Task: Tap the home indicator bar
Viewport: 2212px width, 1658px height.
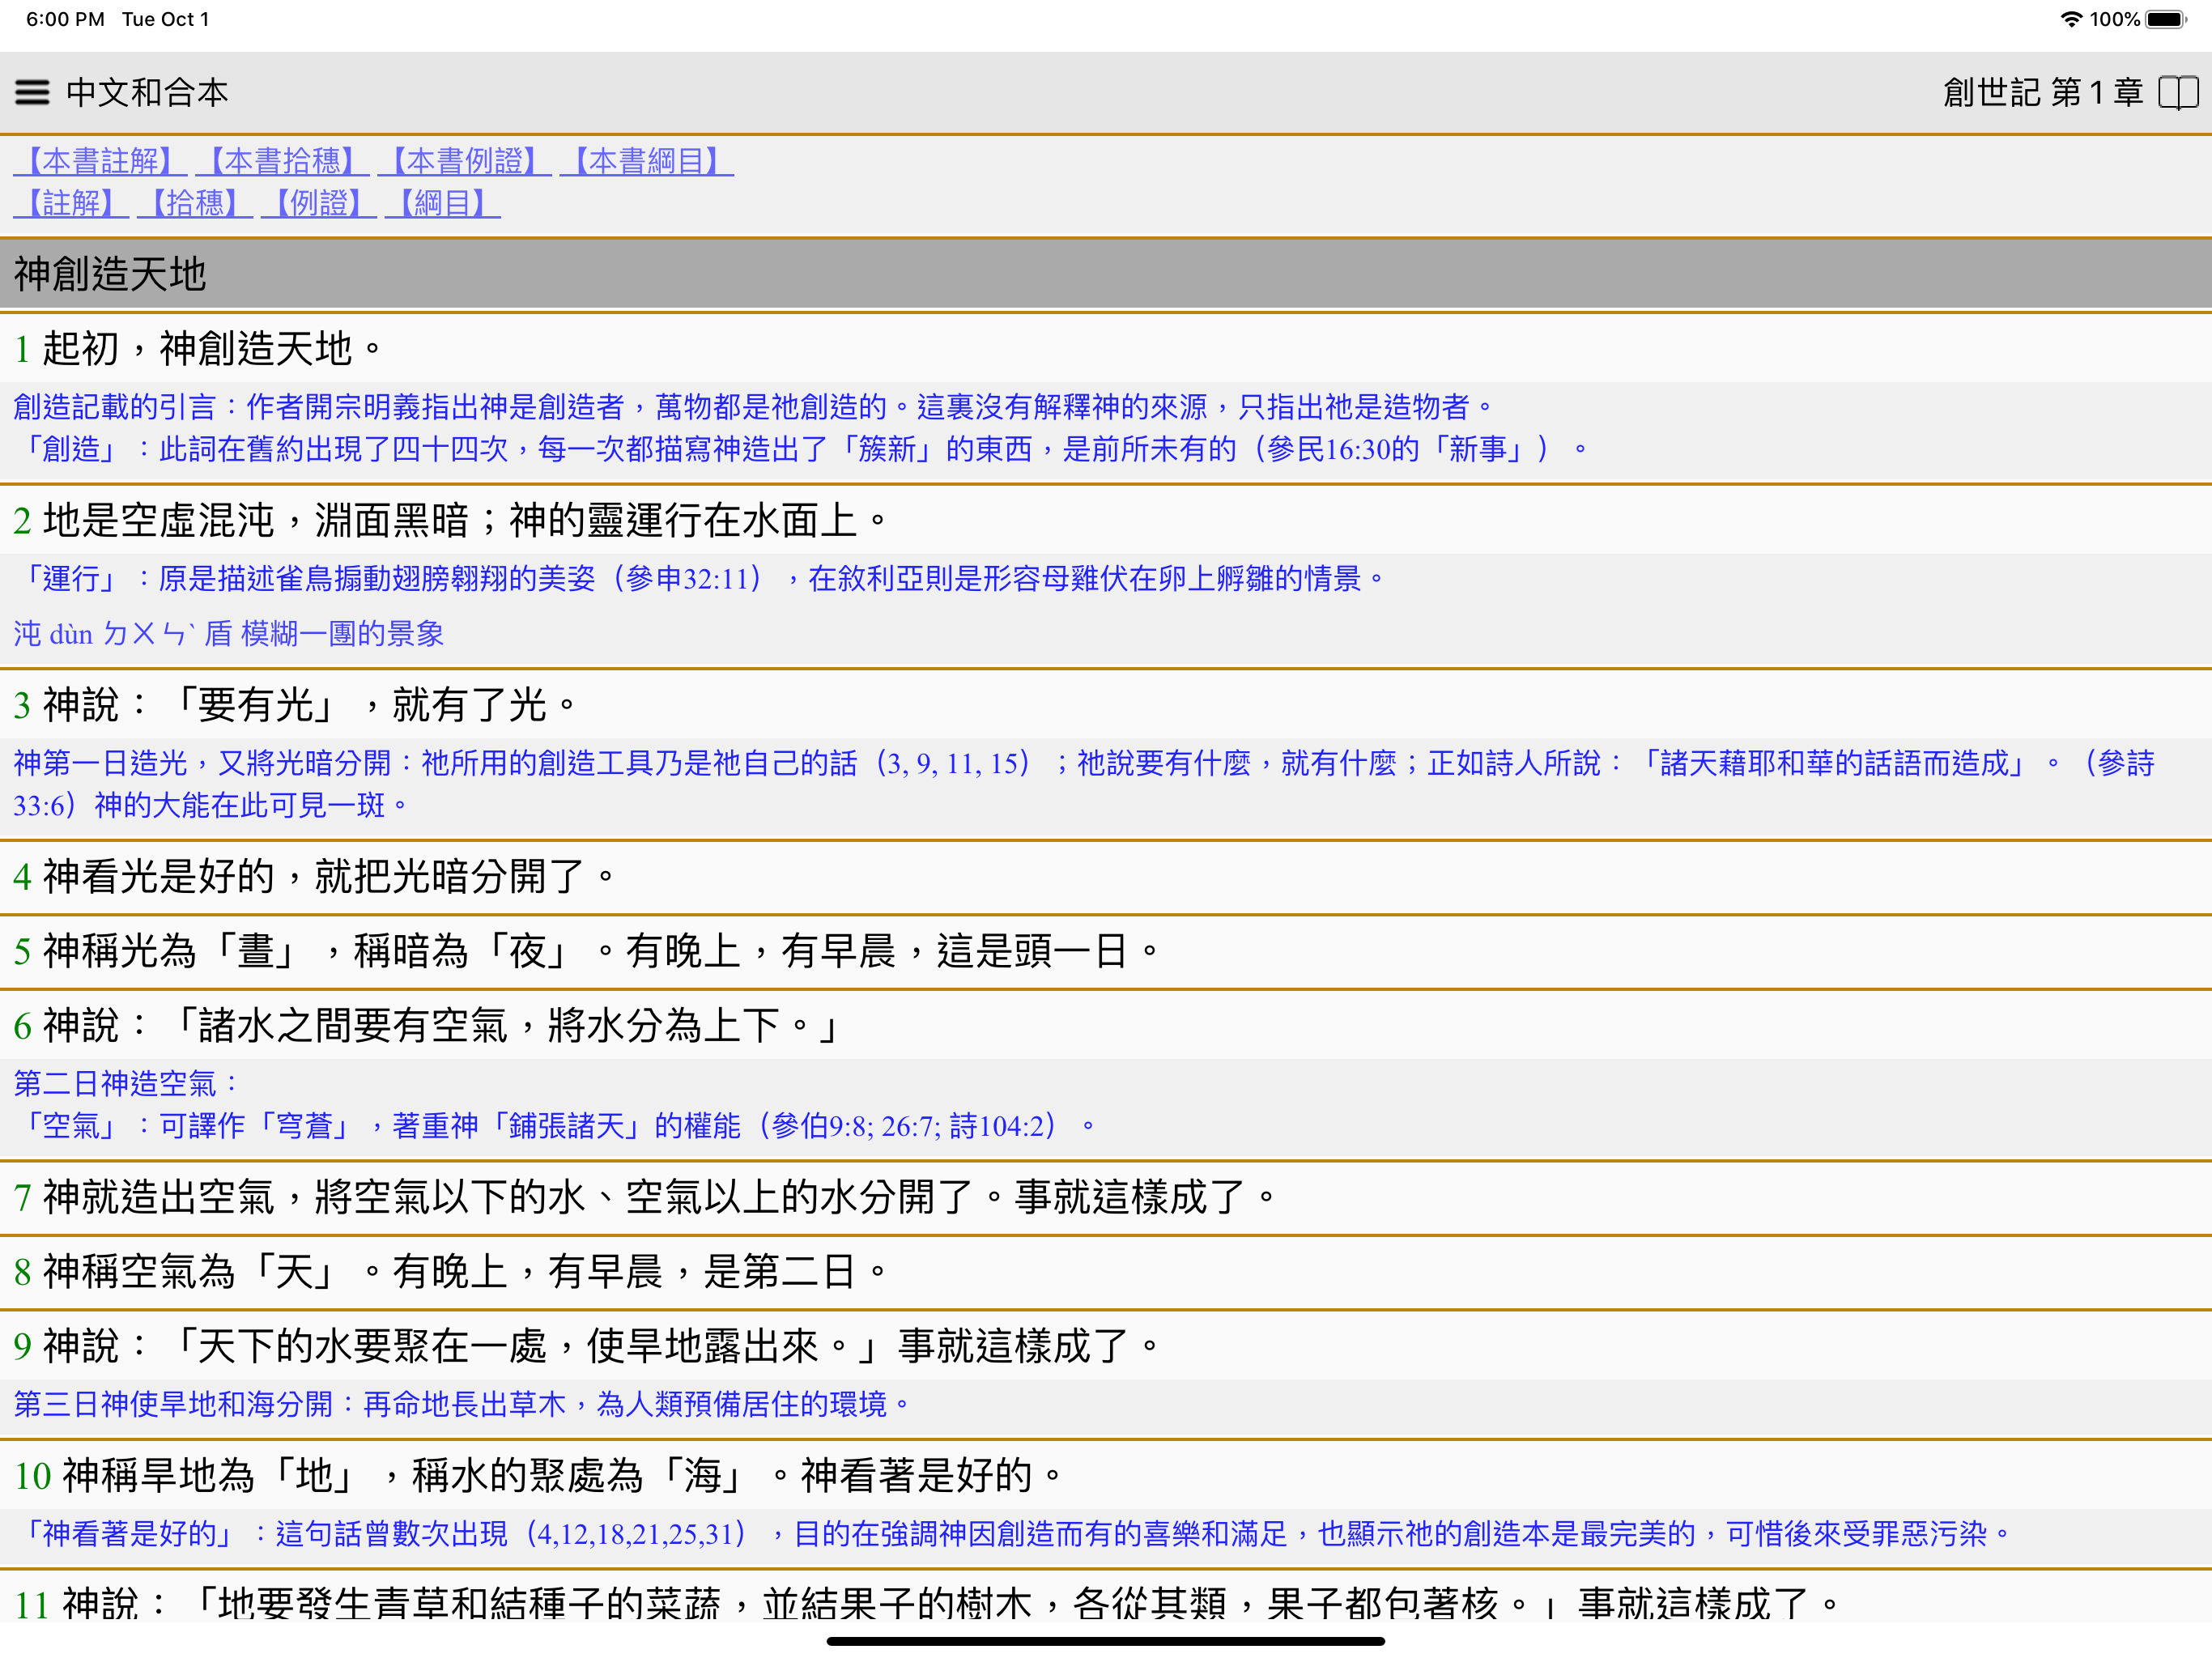Action: [x=1106, y=1641]
